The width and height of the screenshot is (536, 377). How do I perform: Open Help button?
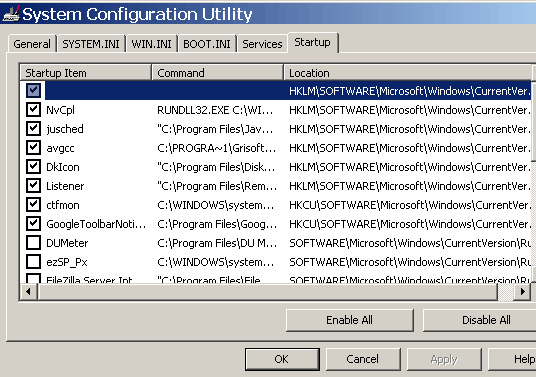[x=512, y=359]
